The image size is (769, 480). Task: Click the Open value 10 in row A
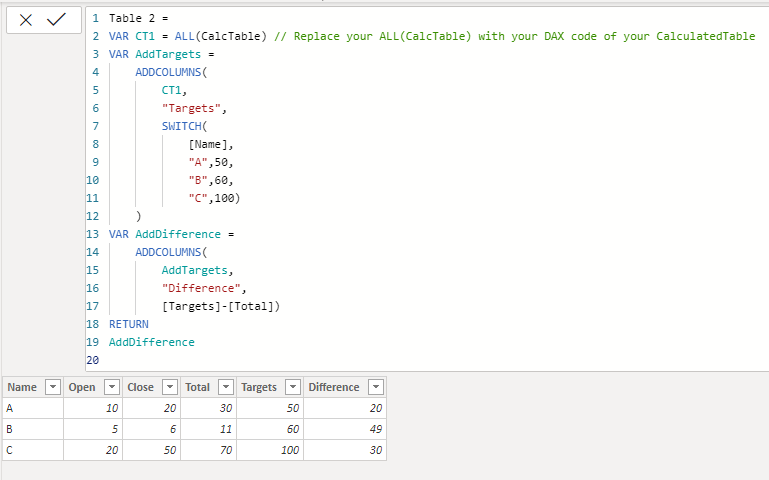tap(93, 408)
